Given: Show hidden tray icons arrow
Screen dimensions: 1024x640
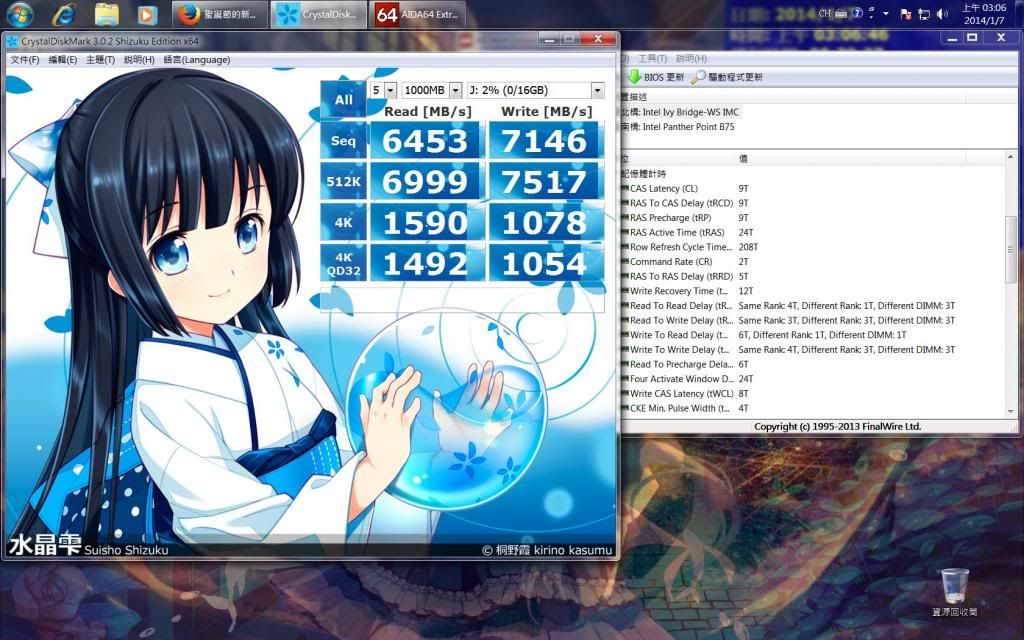Looking at the screenshot, I should point(886,13).
